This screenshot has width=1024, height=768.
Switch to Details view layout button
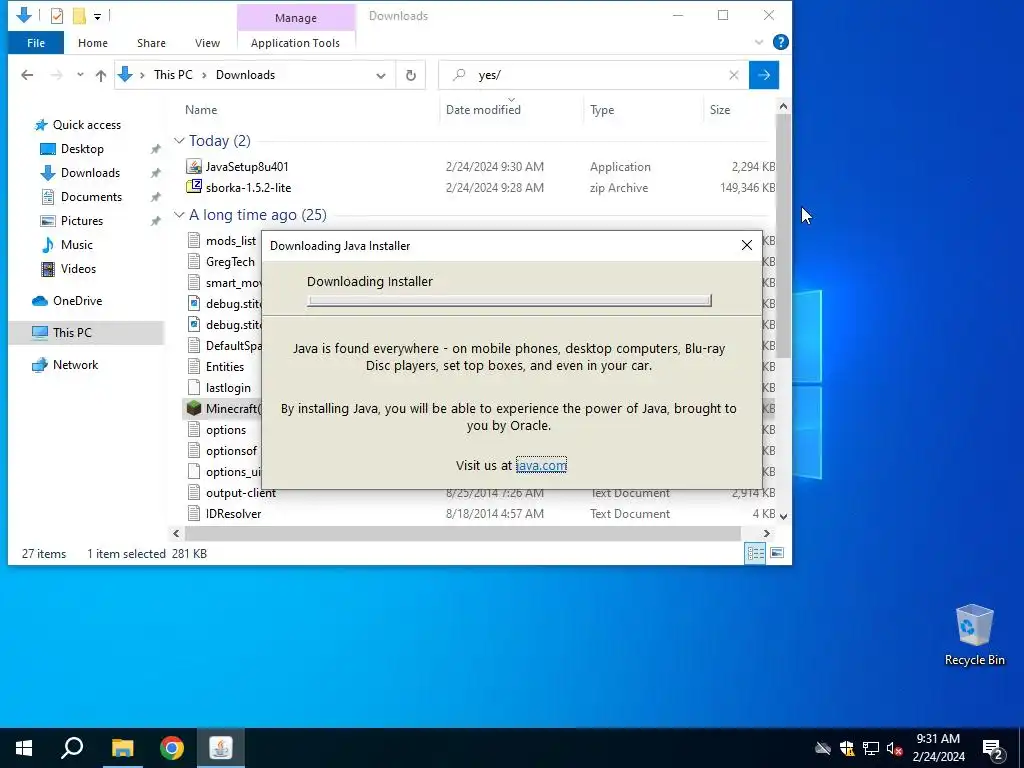tap(755, 554)
